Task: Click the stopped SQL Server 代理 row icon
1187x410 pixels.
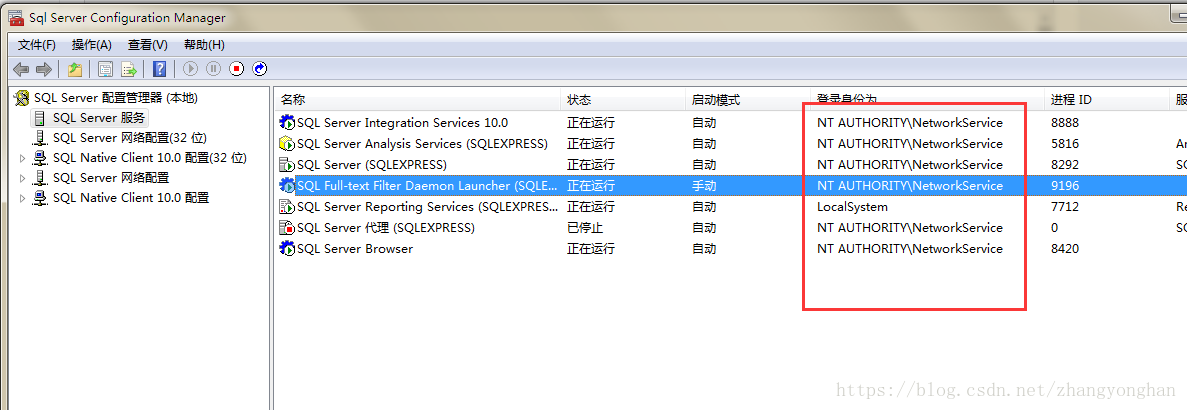Action: [287, 228]
